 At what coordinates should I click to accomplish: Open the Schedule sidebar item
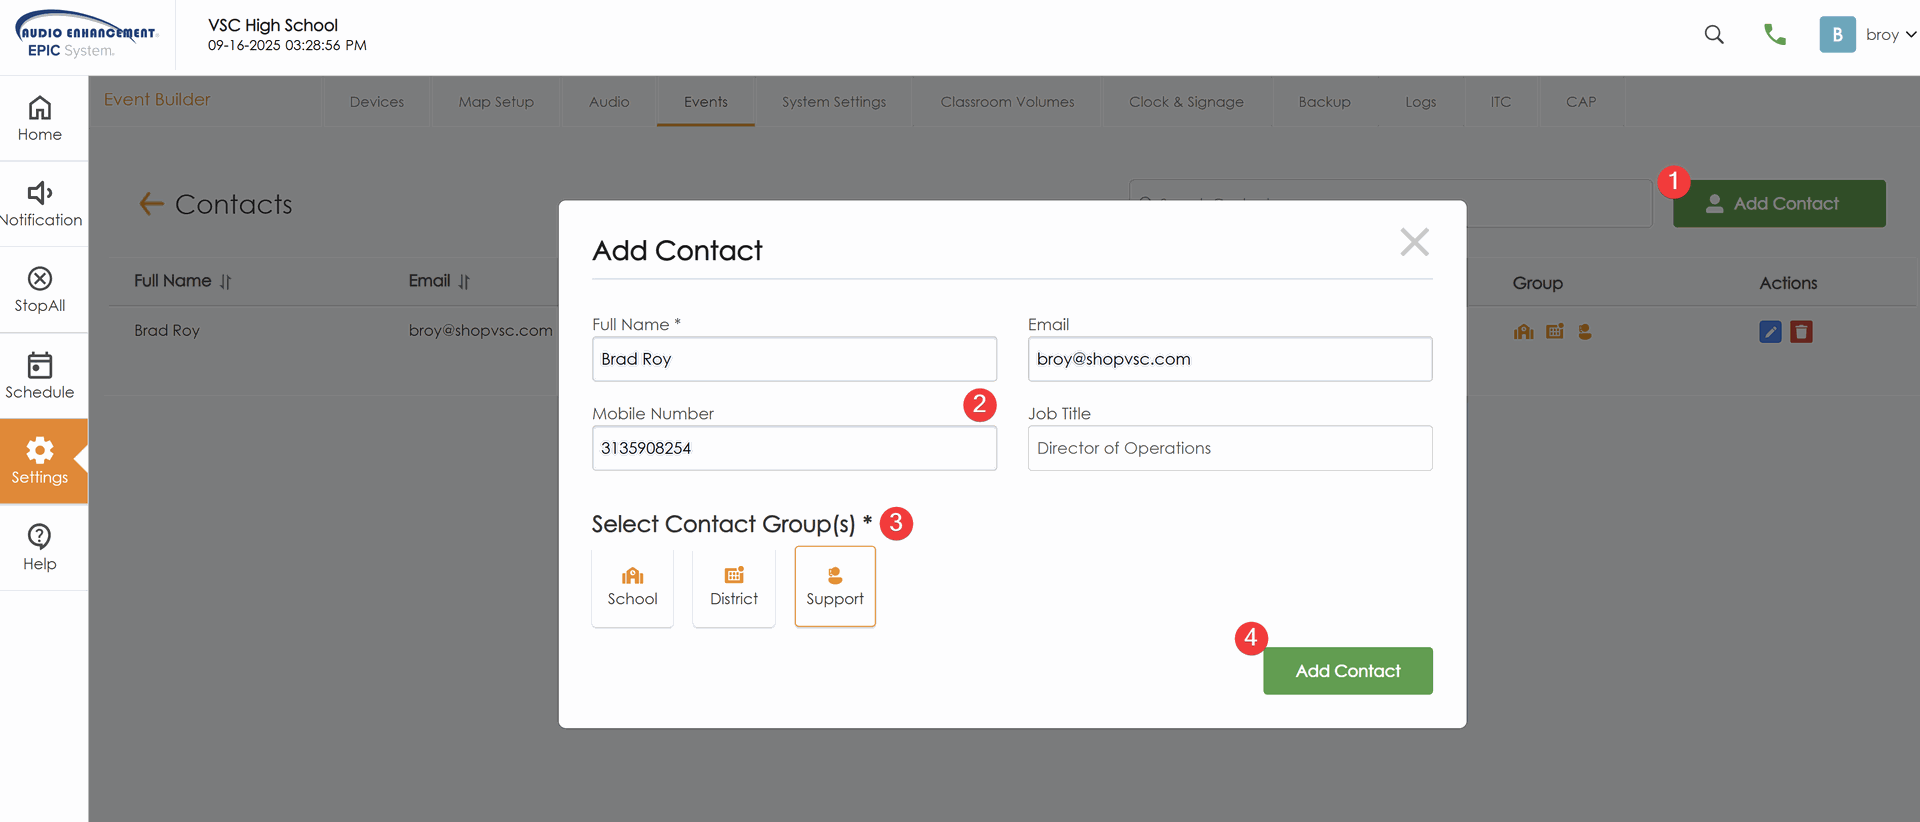coord(40,376)
